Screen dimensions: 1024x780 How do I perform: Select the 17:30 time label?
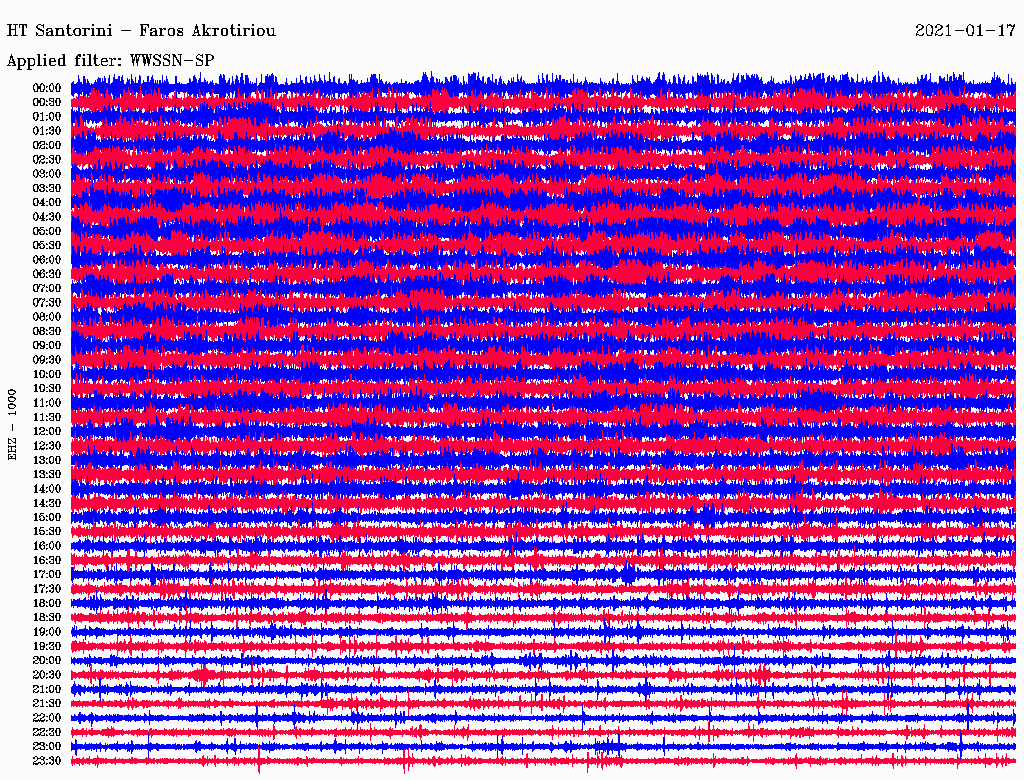point(47,589)
